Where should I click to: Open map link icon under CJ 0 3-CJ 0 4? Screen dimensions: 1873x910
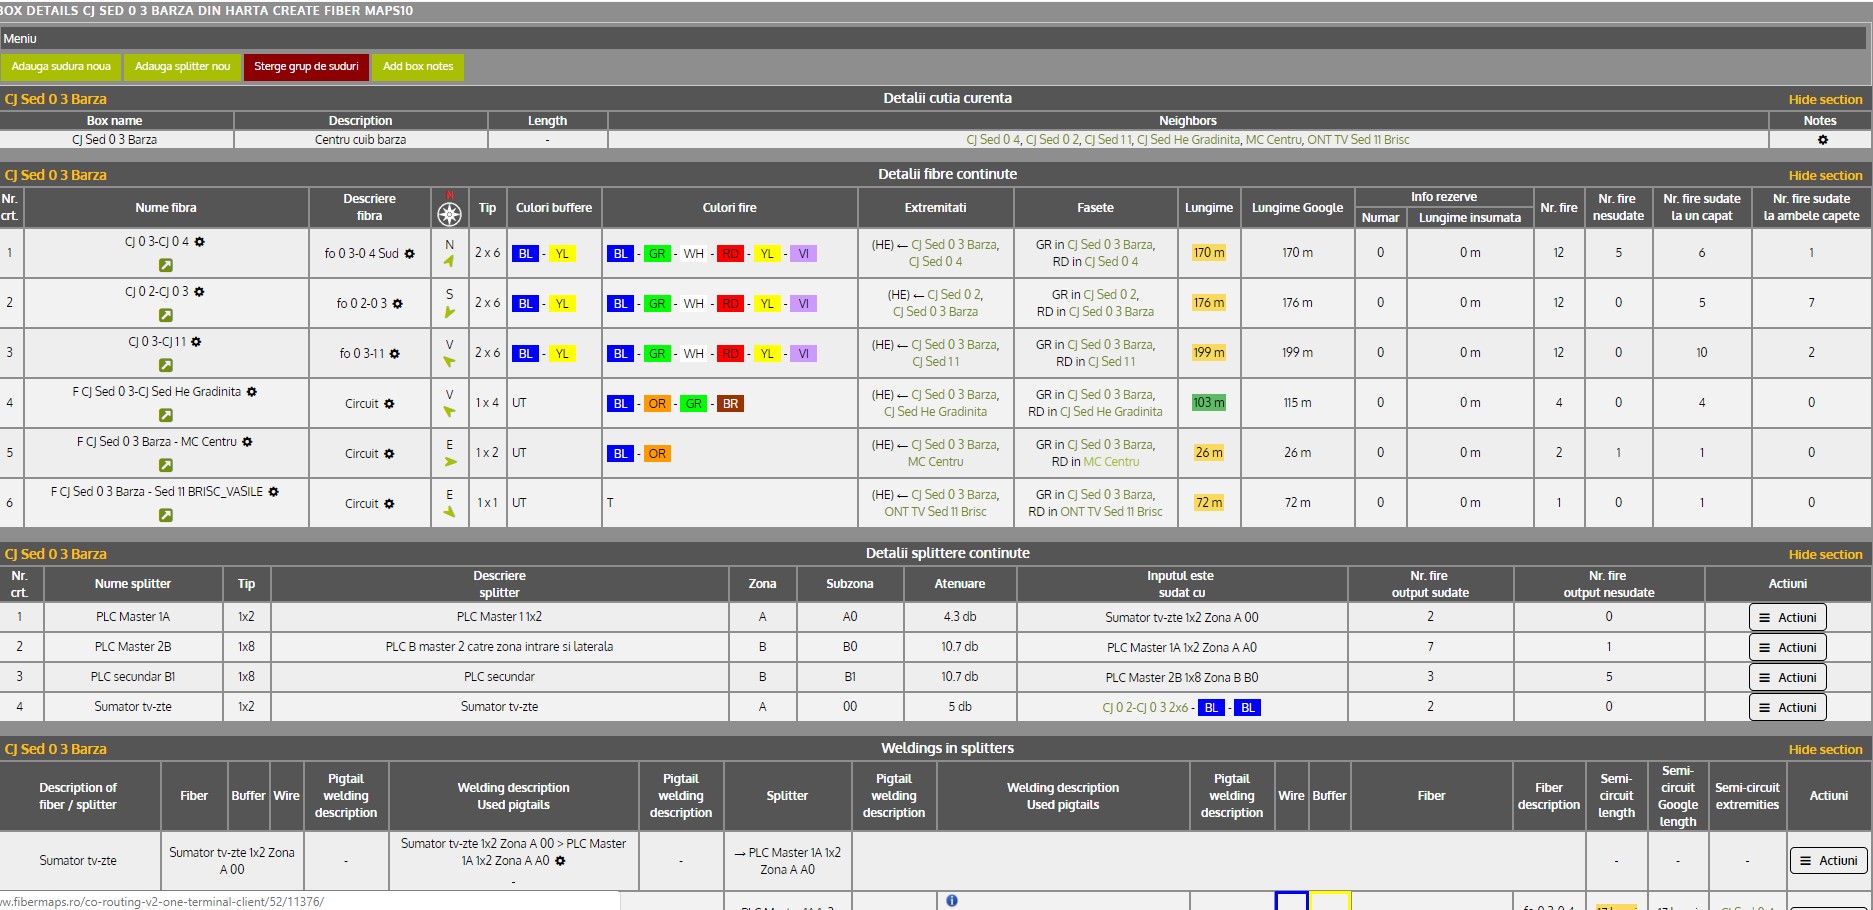[x=166, y=265]
